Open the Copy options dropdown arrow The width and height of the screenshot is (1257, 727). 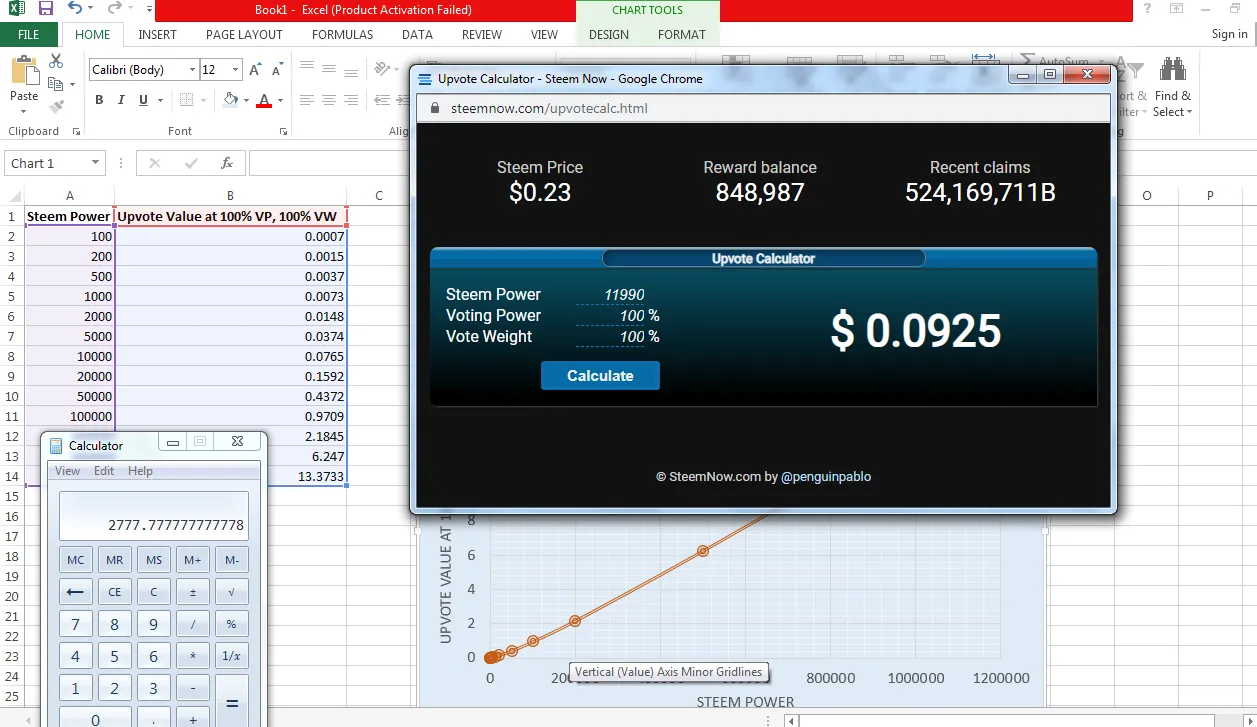click(70, 86)
